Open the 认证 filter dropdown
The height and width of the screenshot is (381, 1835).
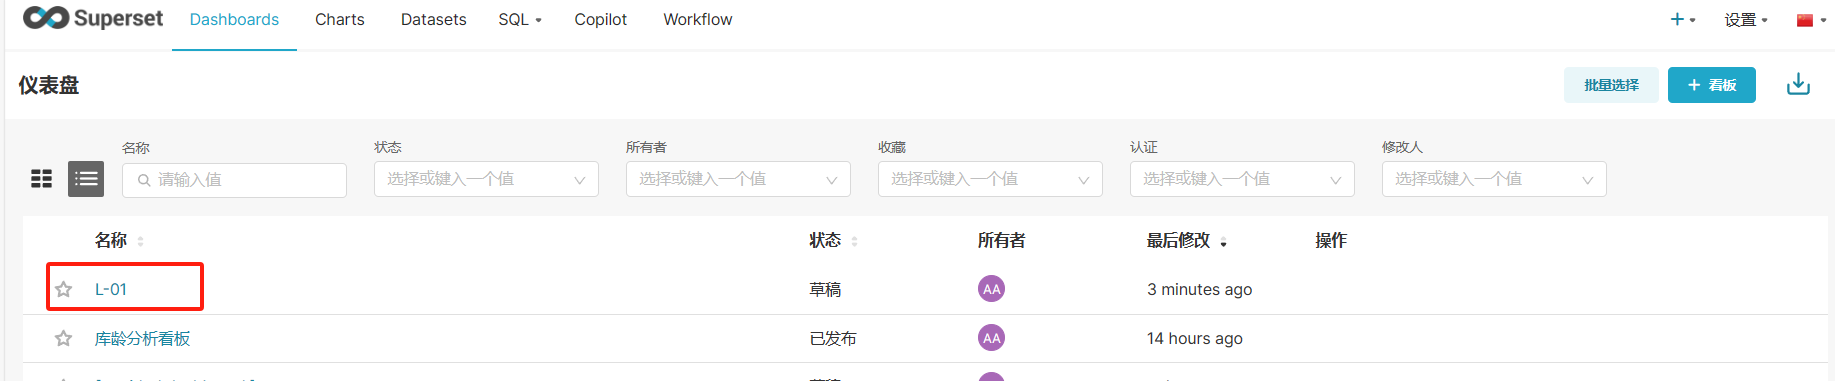(x=1242, y=179)
